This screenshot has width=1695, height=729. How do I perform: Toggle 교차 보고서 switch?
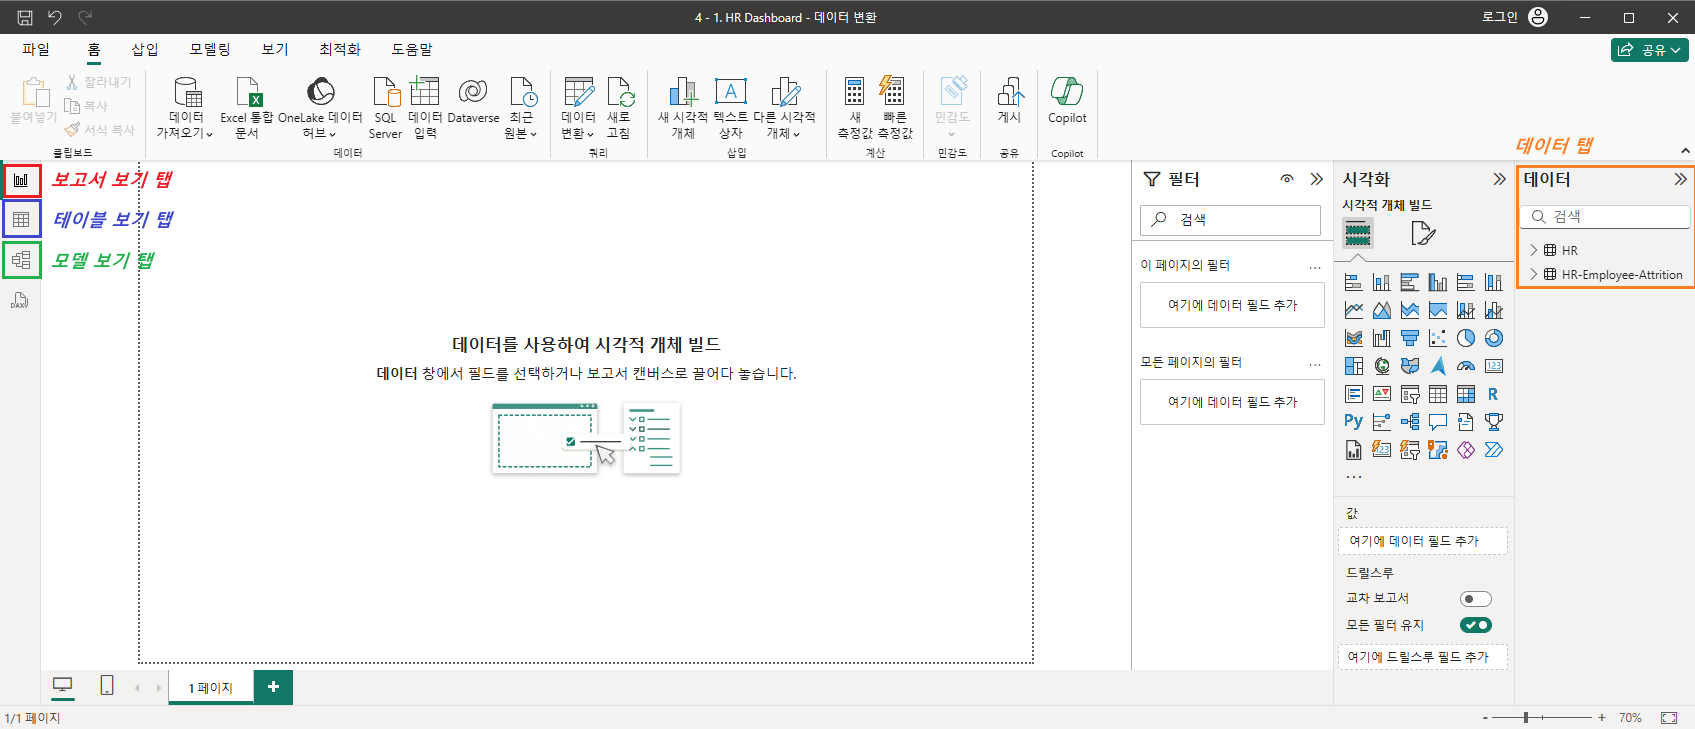[x=1475, y=599]
